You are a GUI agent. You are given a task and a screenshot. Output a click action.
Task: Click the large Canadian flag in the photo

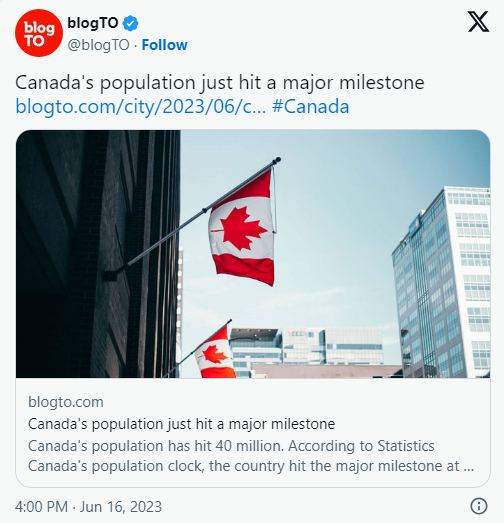242,227
